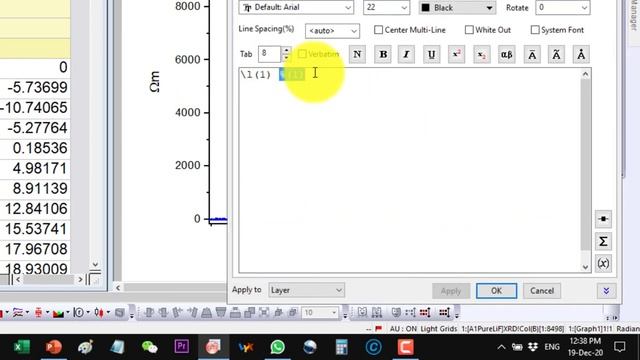640x360 pixels.
Task: Click the 8000 axis tick label
Action: [188, 6]
